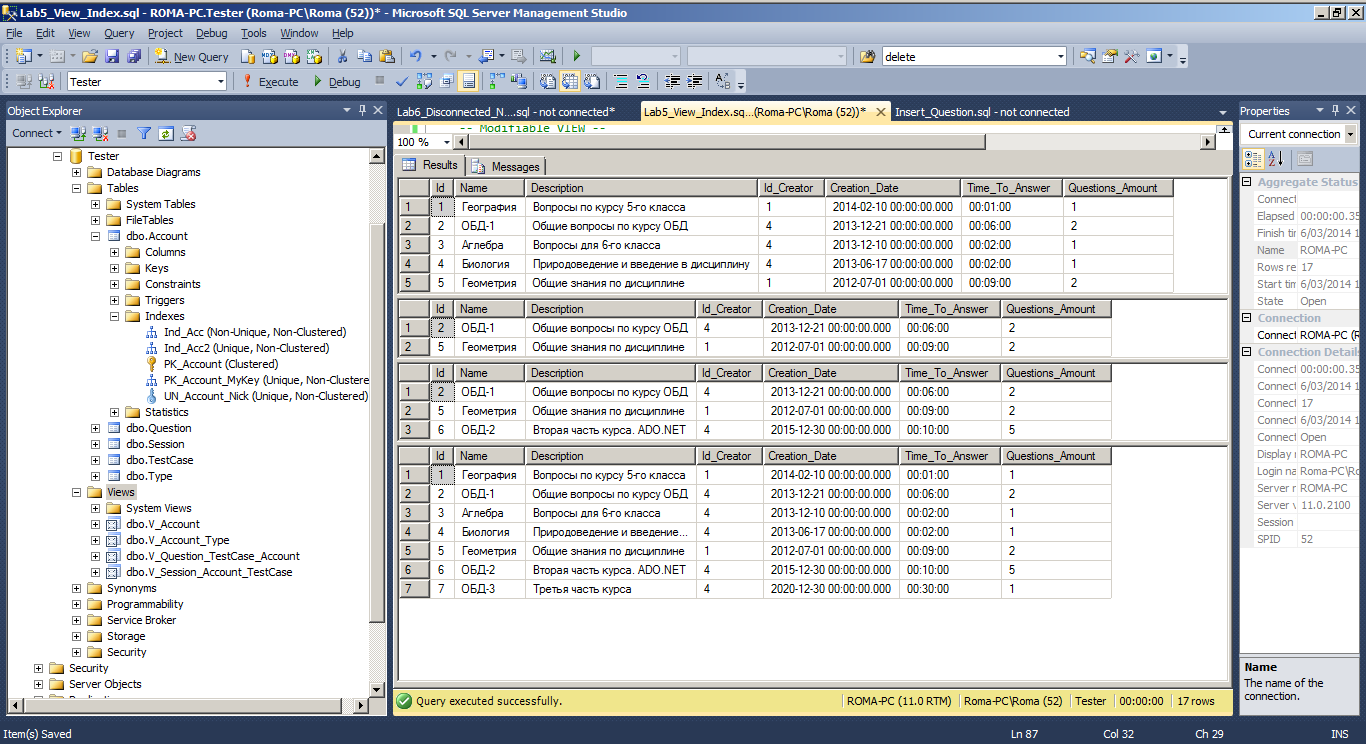This screenshot has width=1366, height=744.
Task: Refresh the Object Explorer tree
Action: [x=166, y=133]
